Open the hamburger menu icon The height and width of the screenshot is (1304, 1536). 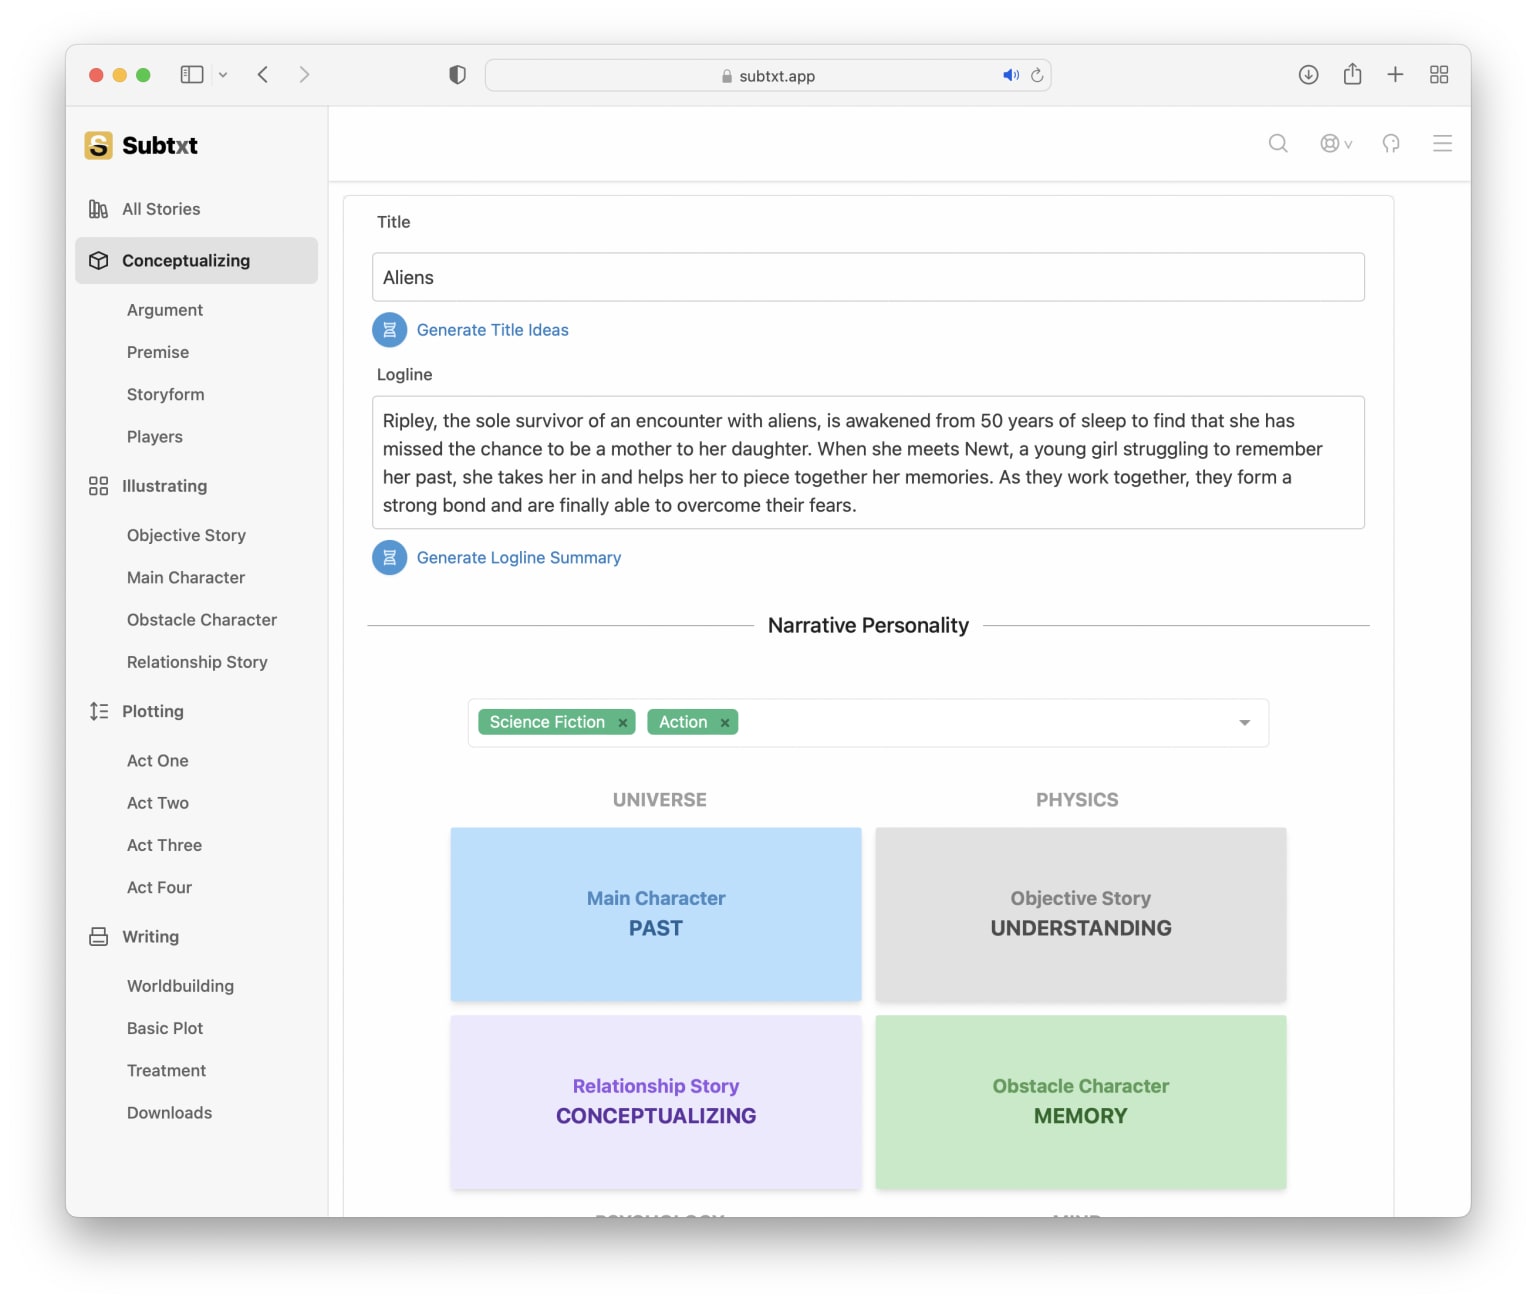pos(1442,144)
